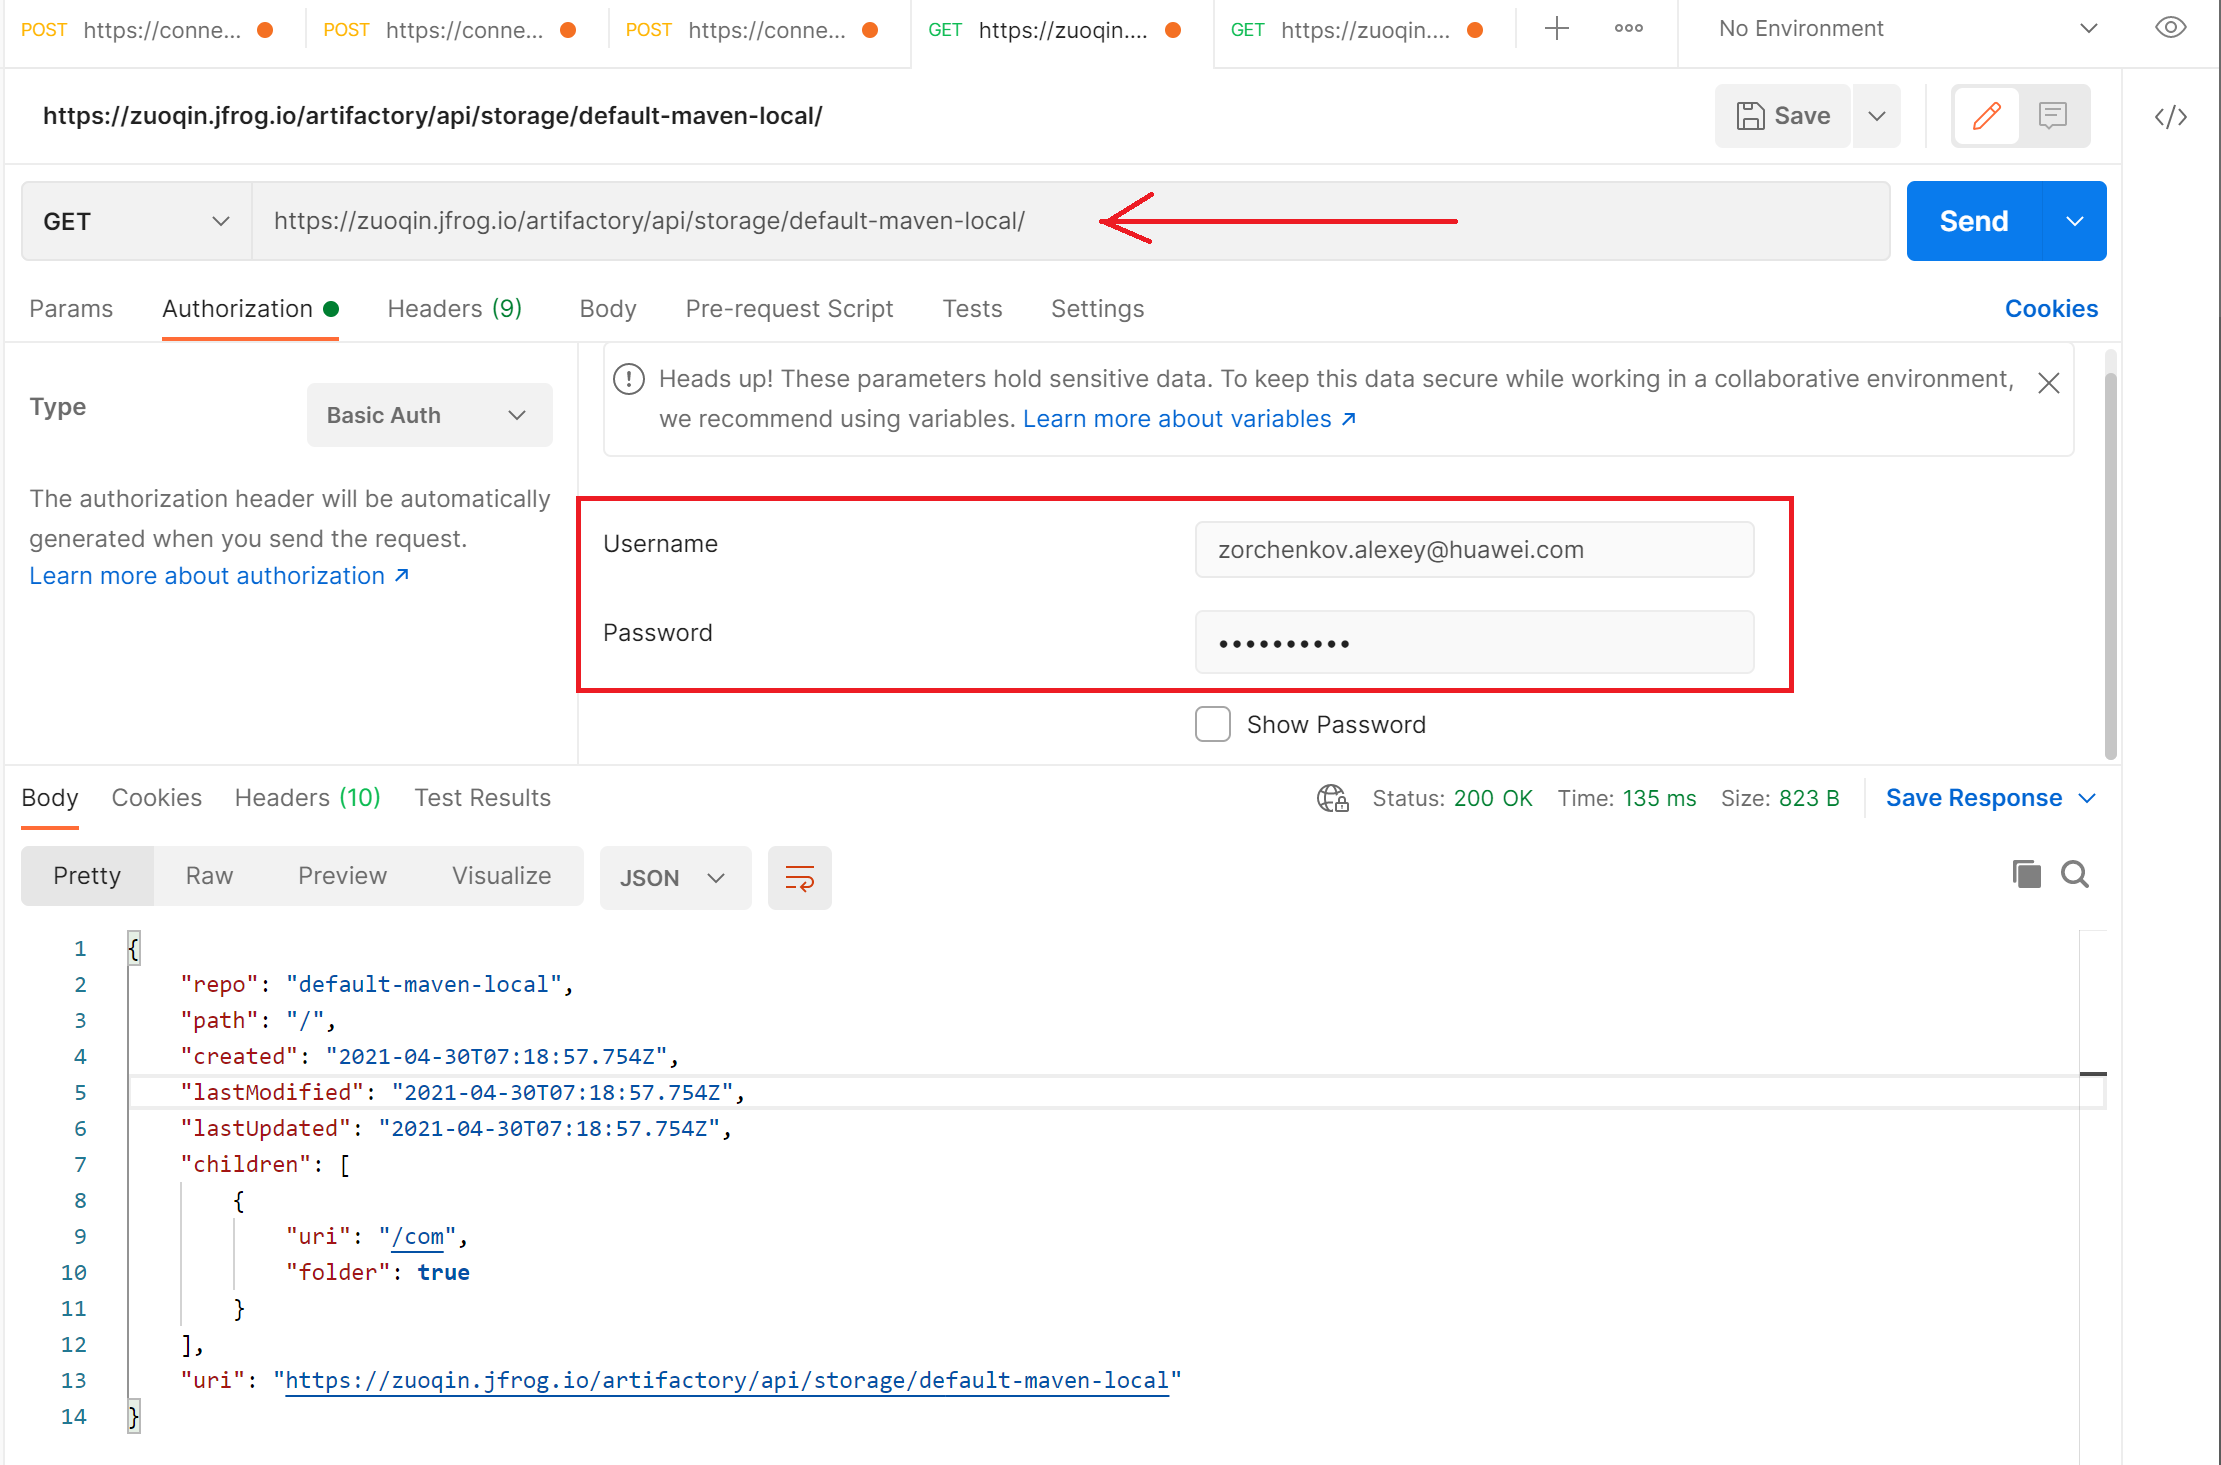The height and width of the screenshot is (1465, 2221).
Task: Open the GET method dropdown
Action: (137, 220)
